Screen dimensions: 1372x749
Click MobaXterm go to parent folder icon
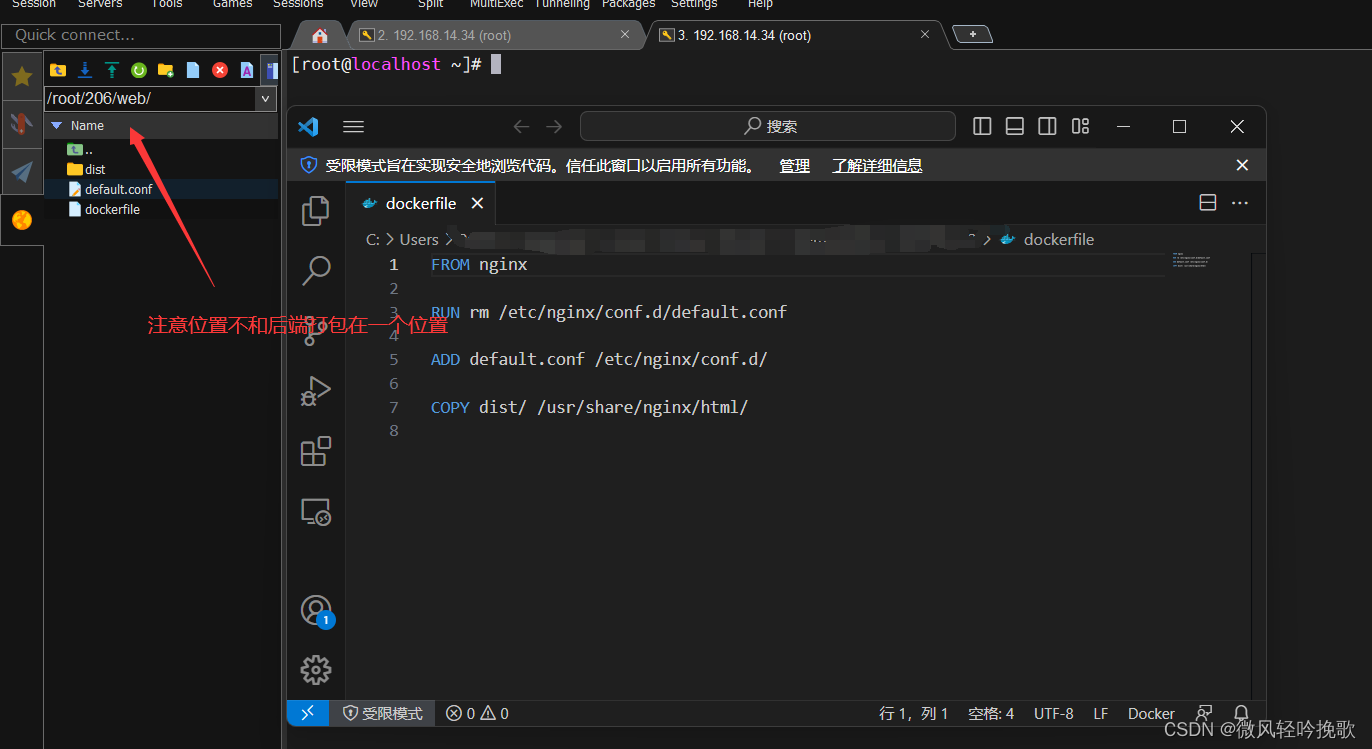58,70
